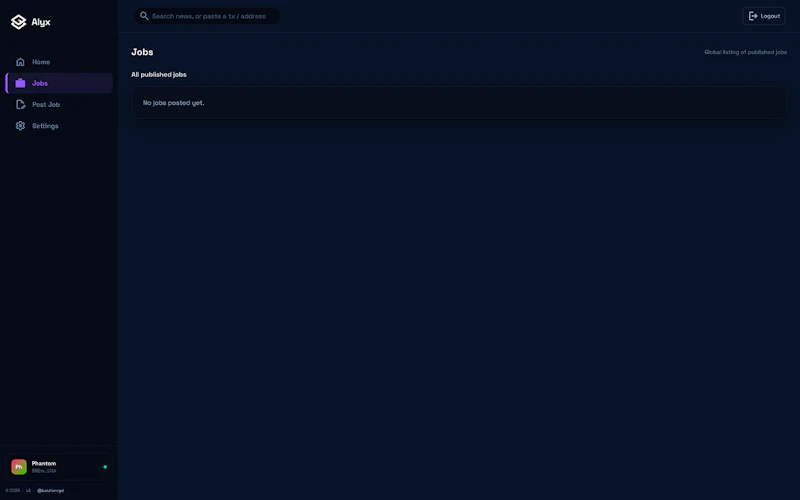Image resolution: width=800 pixels, height=500 pixels.
Task: Click the Jobs briefcase icon
Action: [20, 83]
